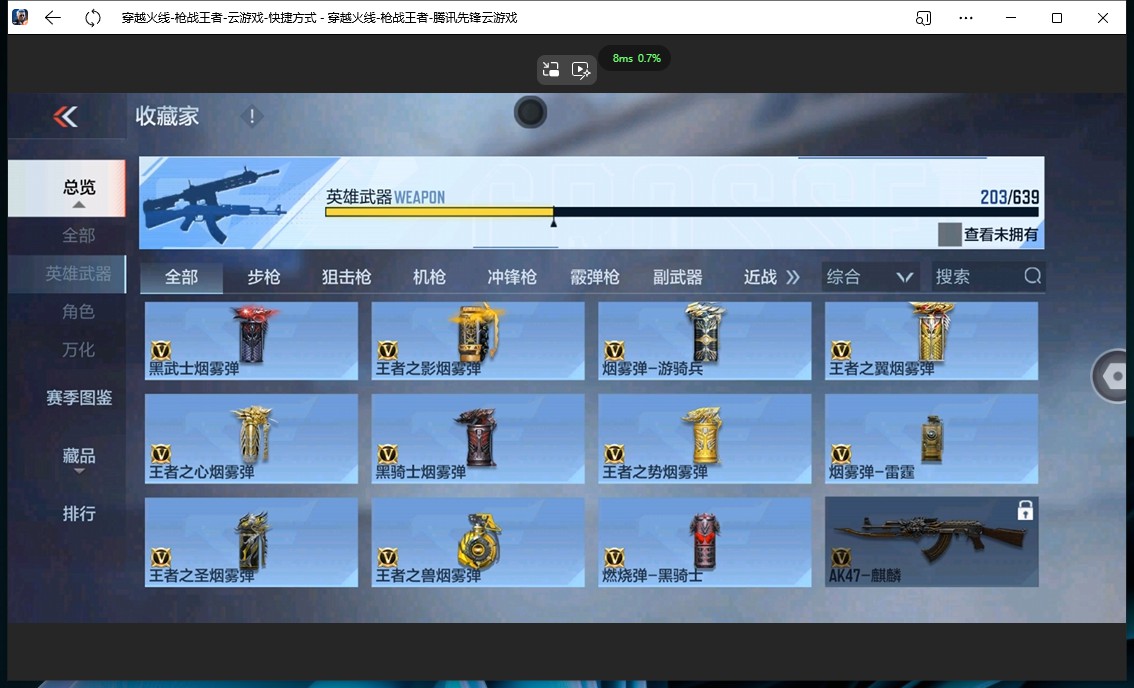The width and height of the screenshot is (1134, 688).
Task: Switch to the 副武器 tab
Action: pyautogui.click(x=678, y=277)
